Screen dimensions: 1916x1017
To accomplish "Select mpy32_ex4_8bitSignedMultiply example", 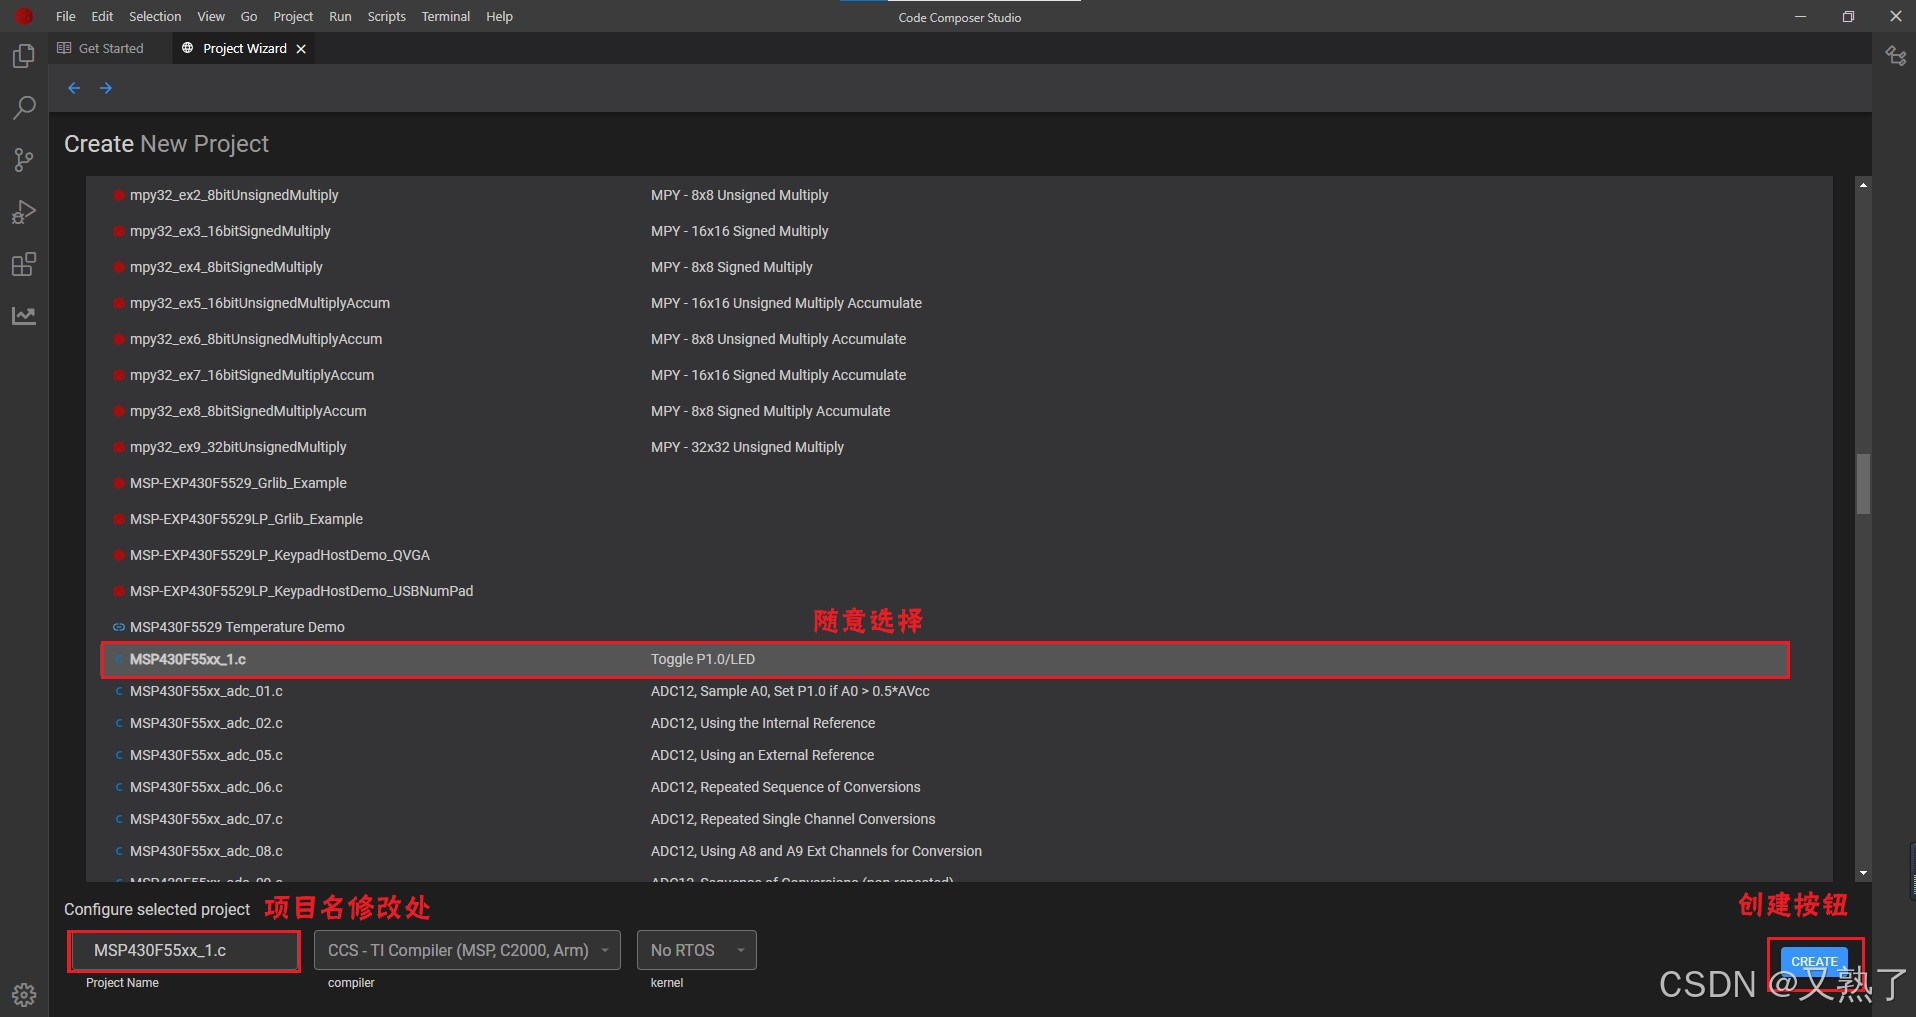I will pyautogui.click(x=226, y=267).
